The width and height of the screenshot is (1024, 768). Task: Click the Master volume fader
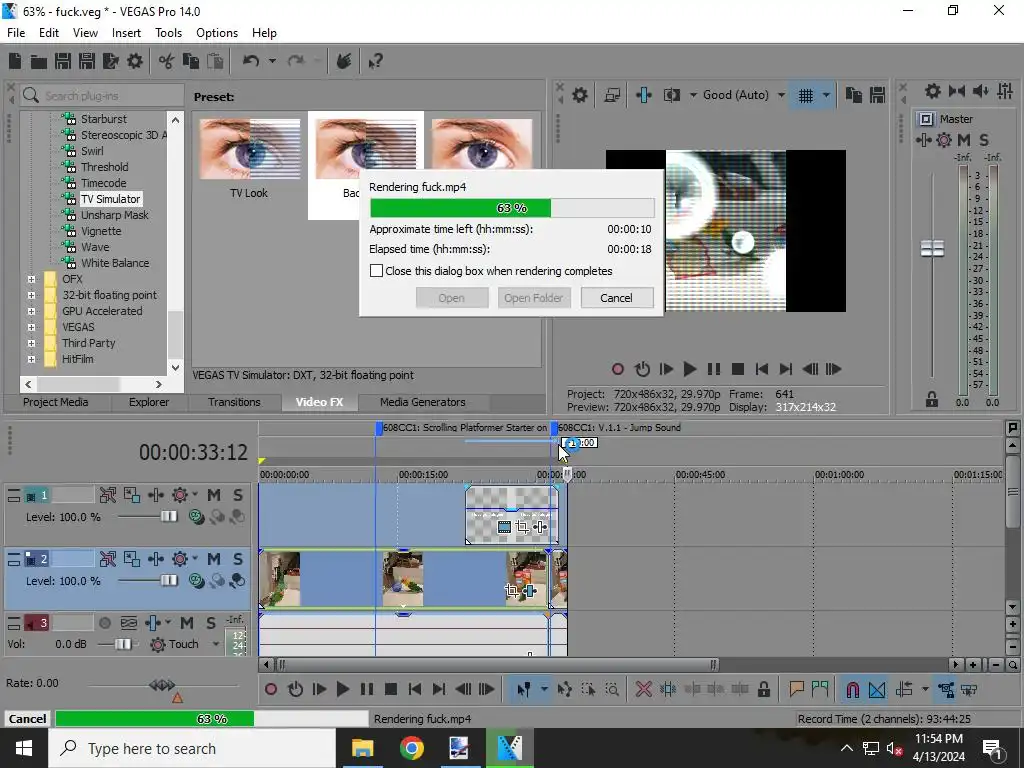point(933,248)
